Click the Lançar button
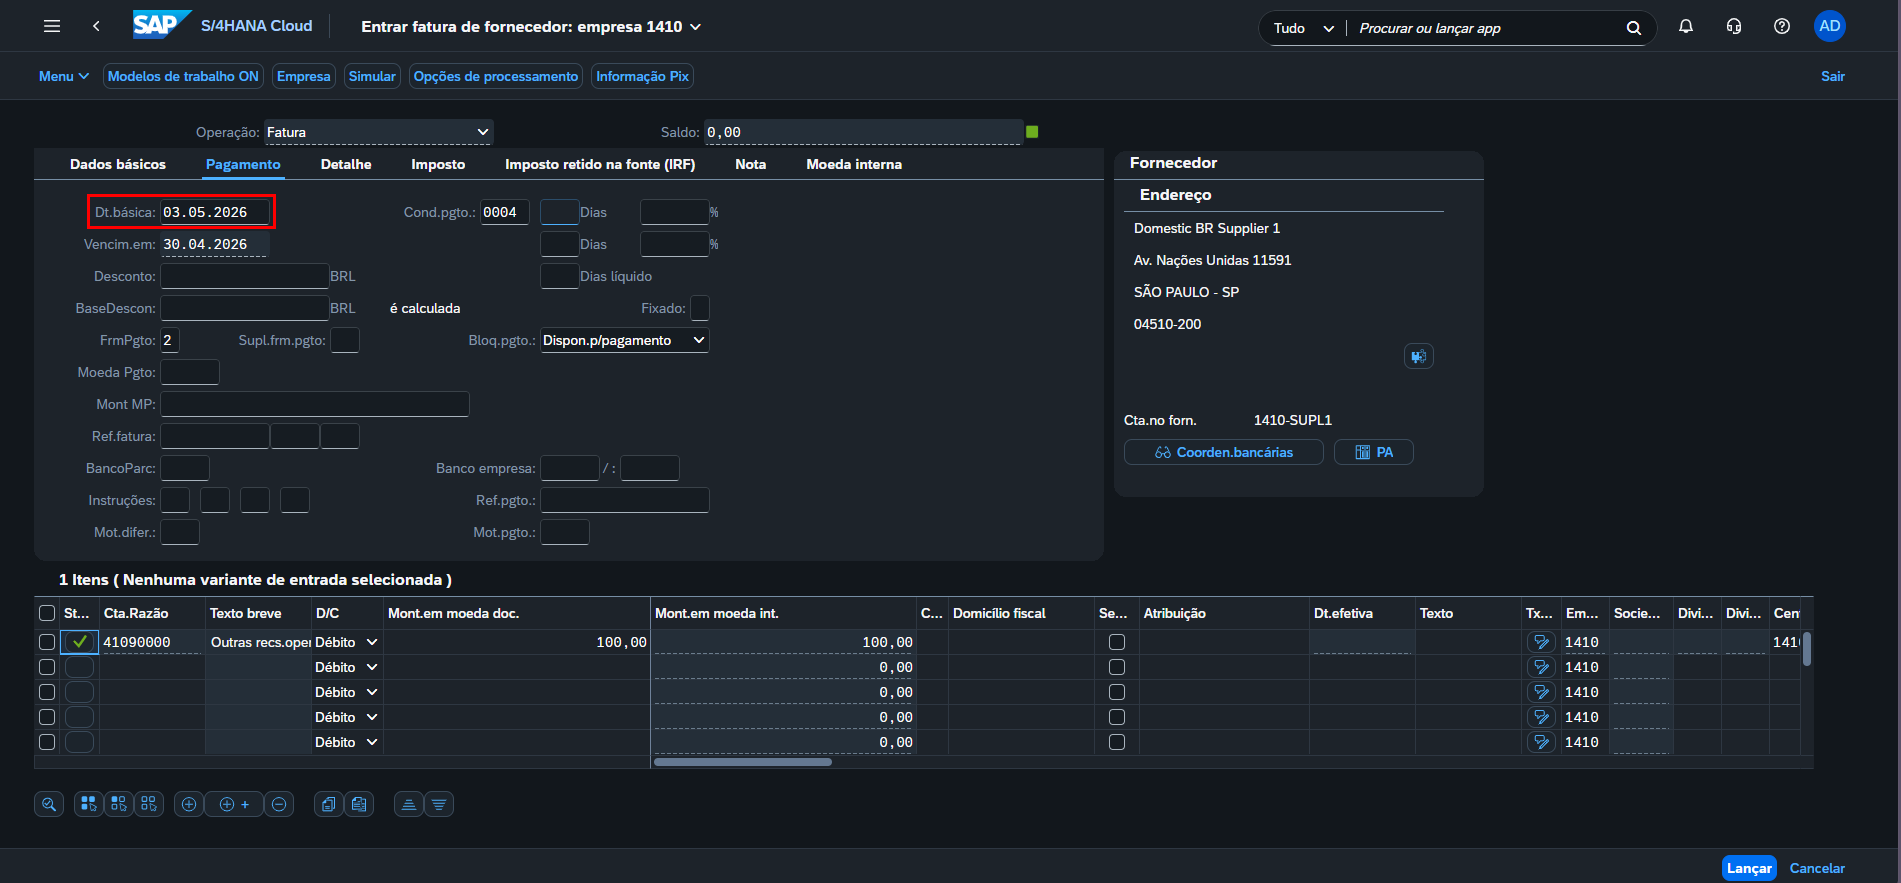This screenshot has height=883, width=1901. pos(1749,868)
